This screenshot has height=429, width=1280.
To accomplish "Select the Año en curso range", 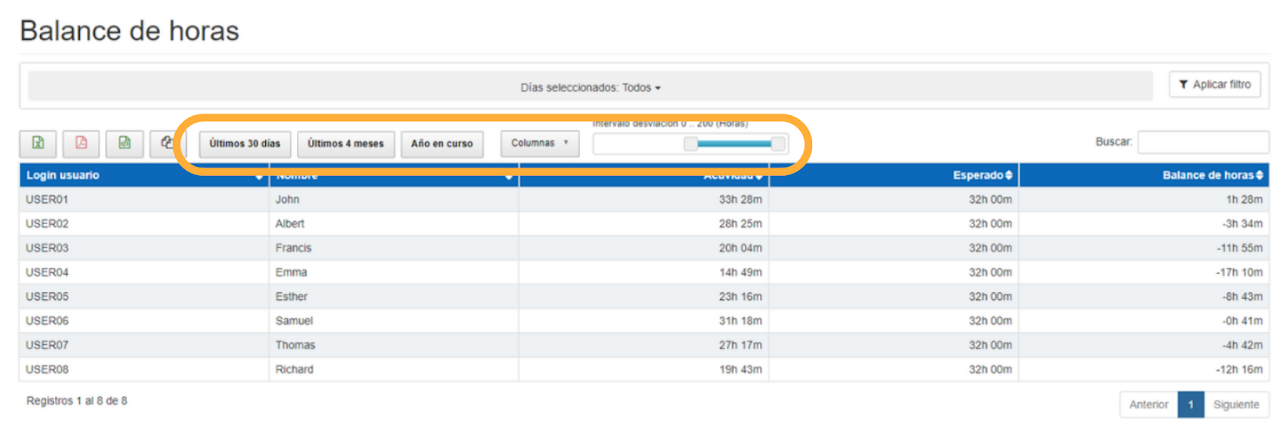I will [x=442, y=143].
